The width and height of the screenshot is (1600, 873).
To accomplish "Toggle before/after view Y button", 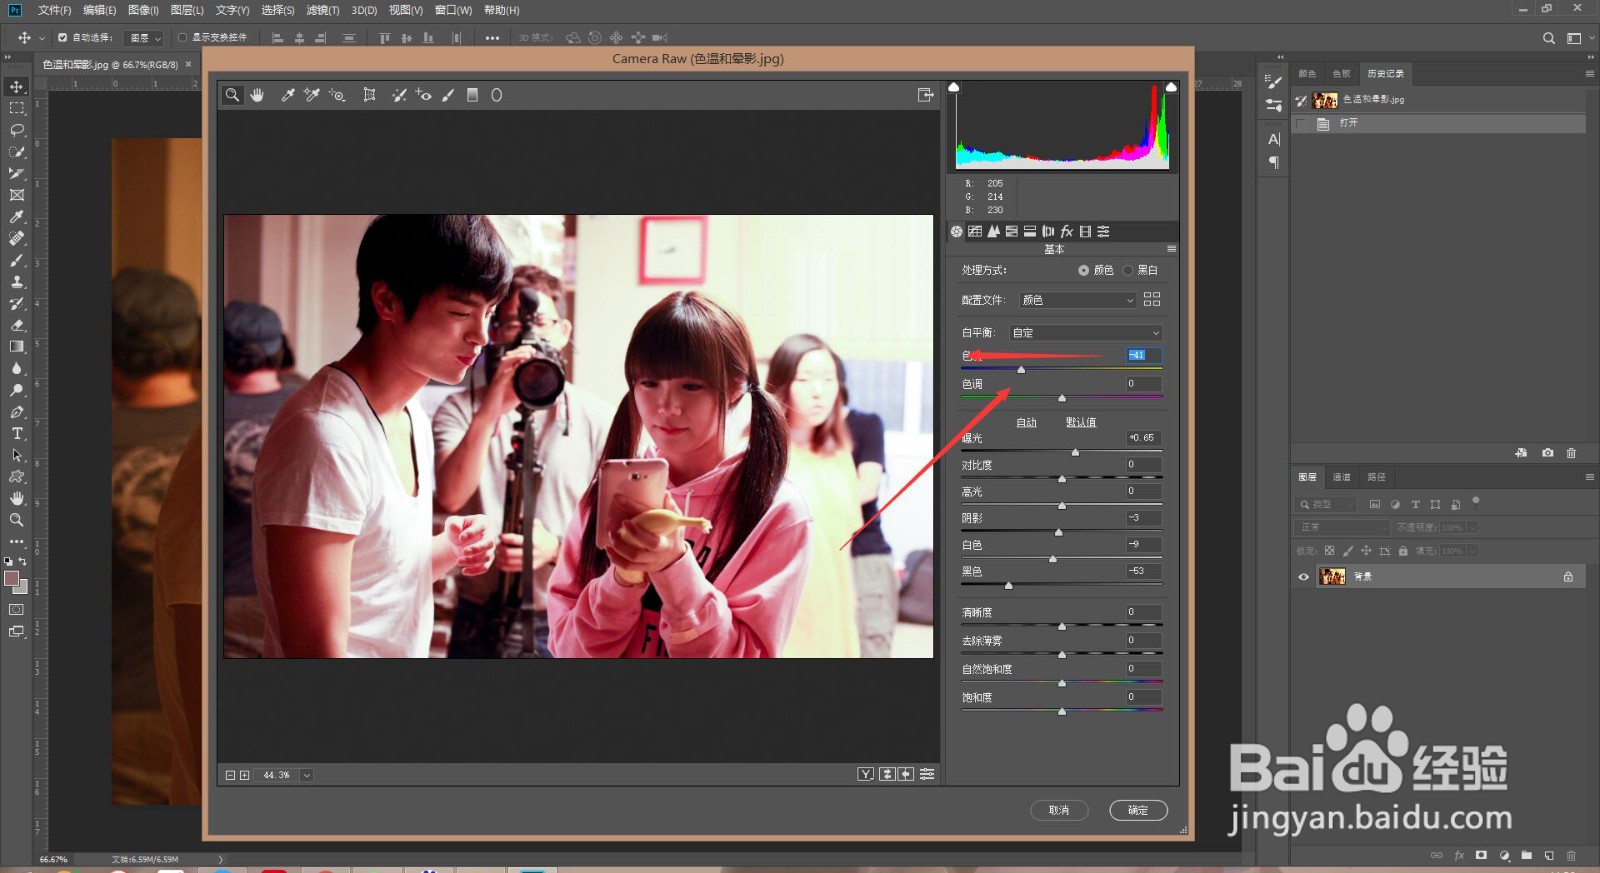I will click(x=866, y=774).
